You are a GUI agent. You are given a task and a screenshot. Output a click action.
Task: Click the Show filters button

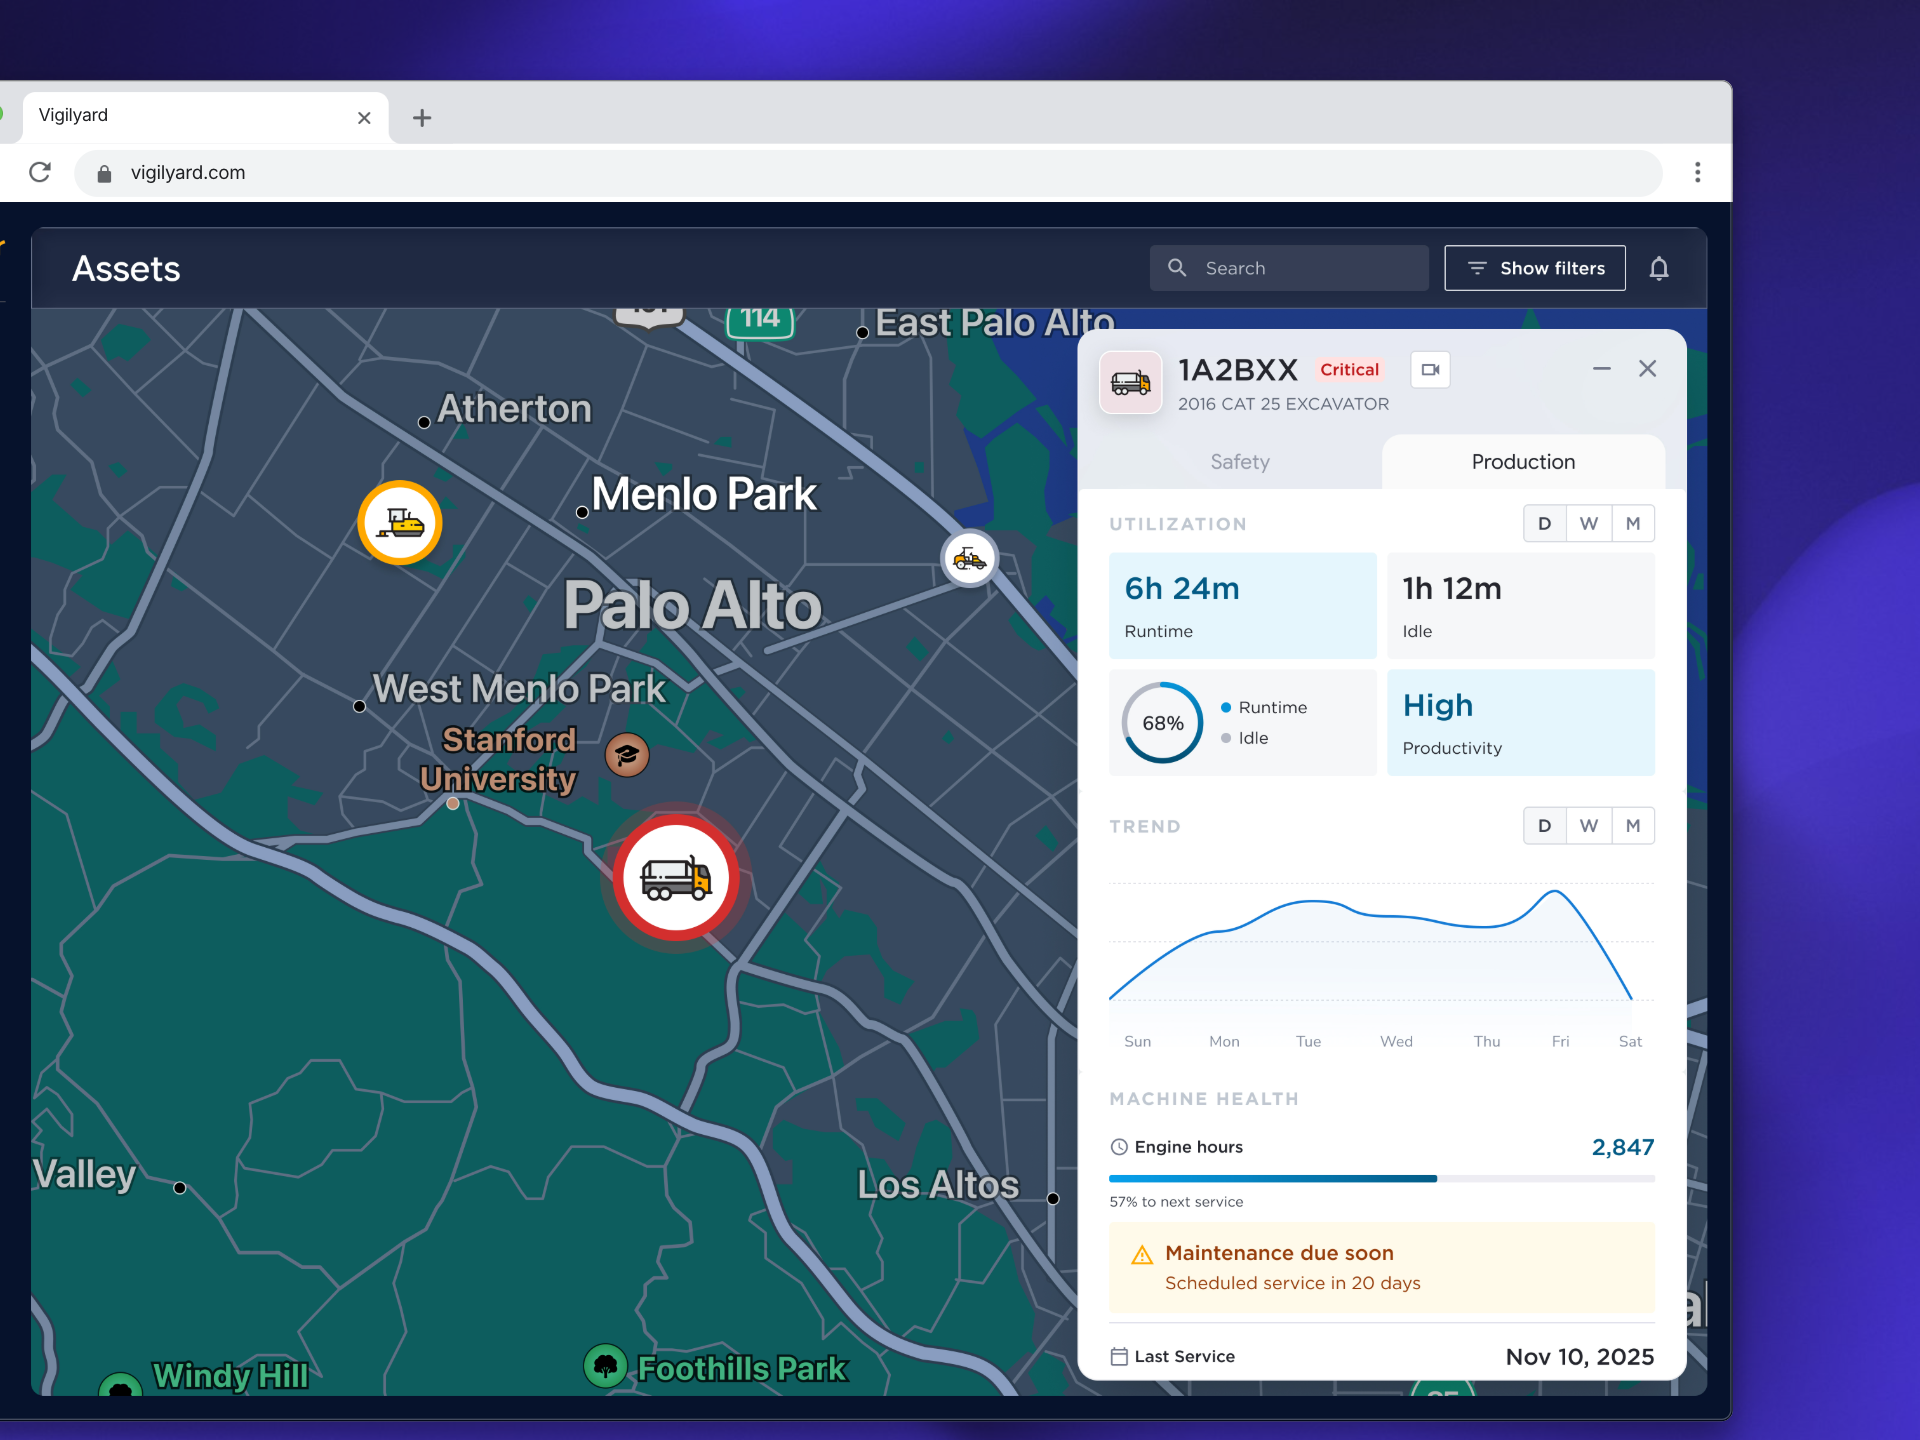tap(1535, 268)
